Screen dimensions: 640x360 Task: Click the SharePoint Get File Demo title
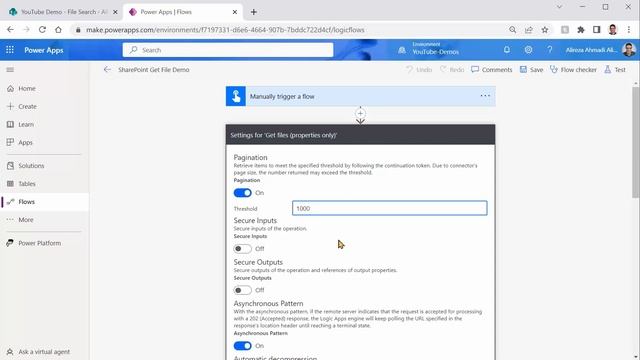click(154, 70)
